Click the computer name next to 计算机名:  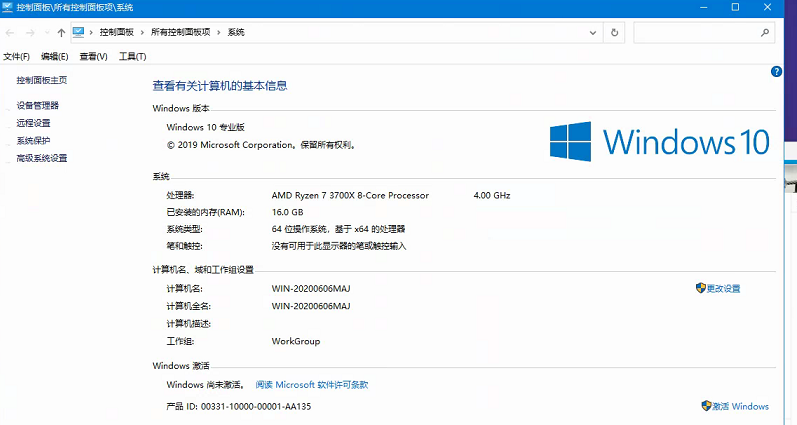[x=311, y=289]
